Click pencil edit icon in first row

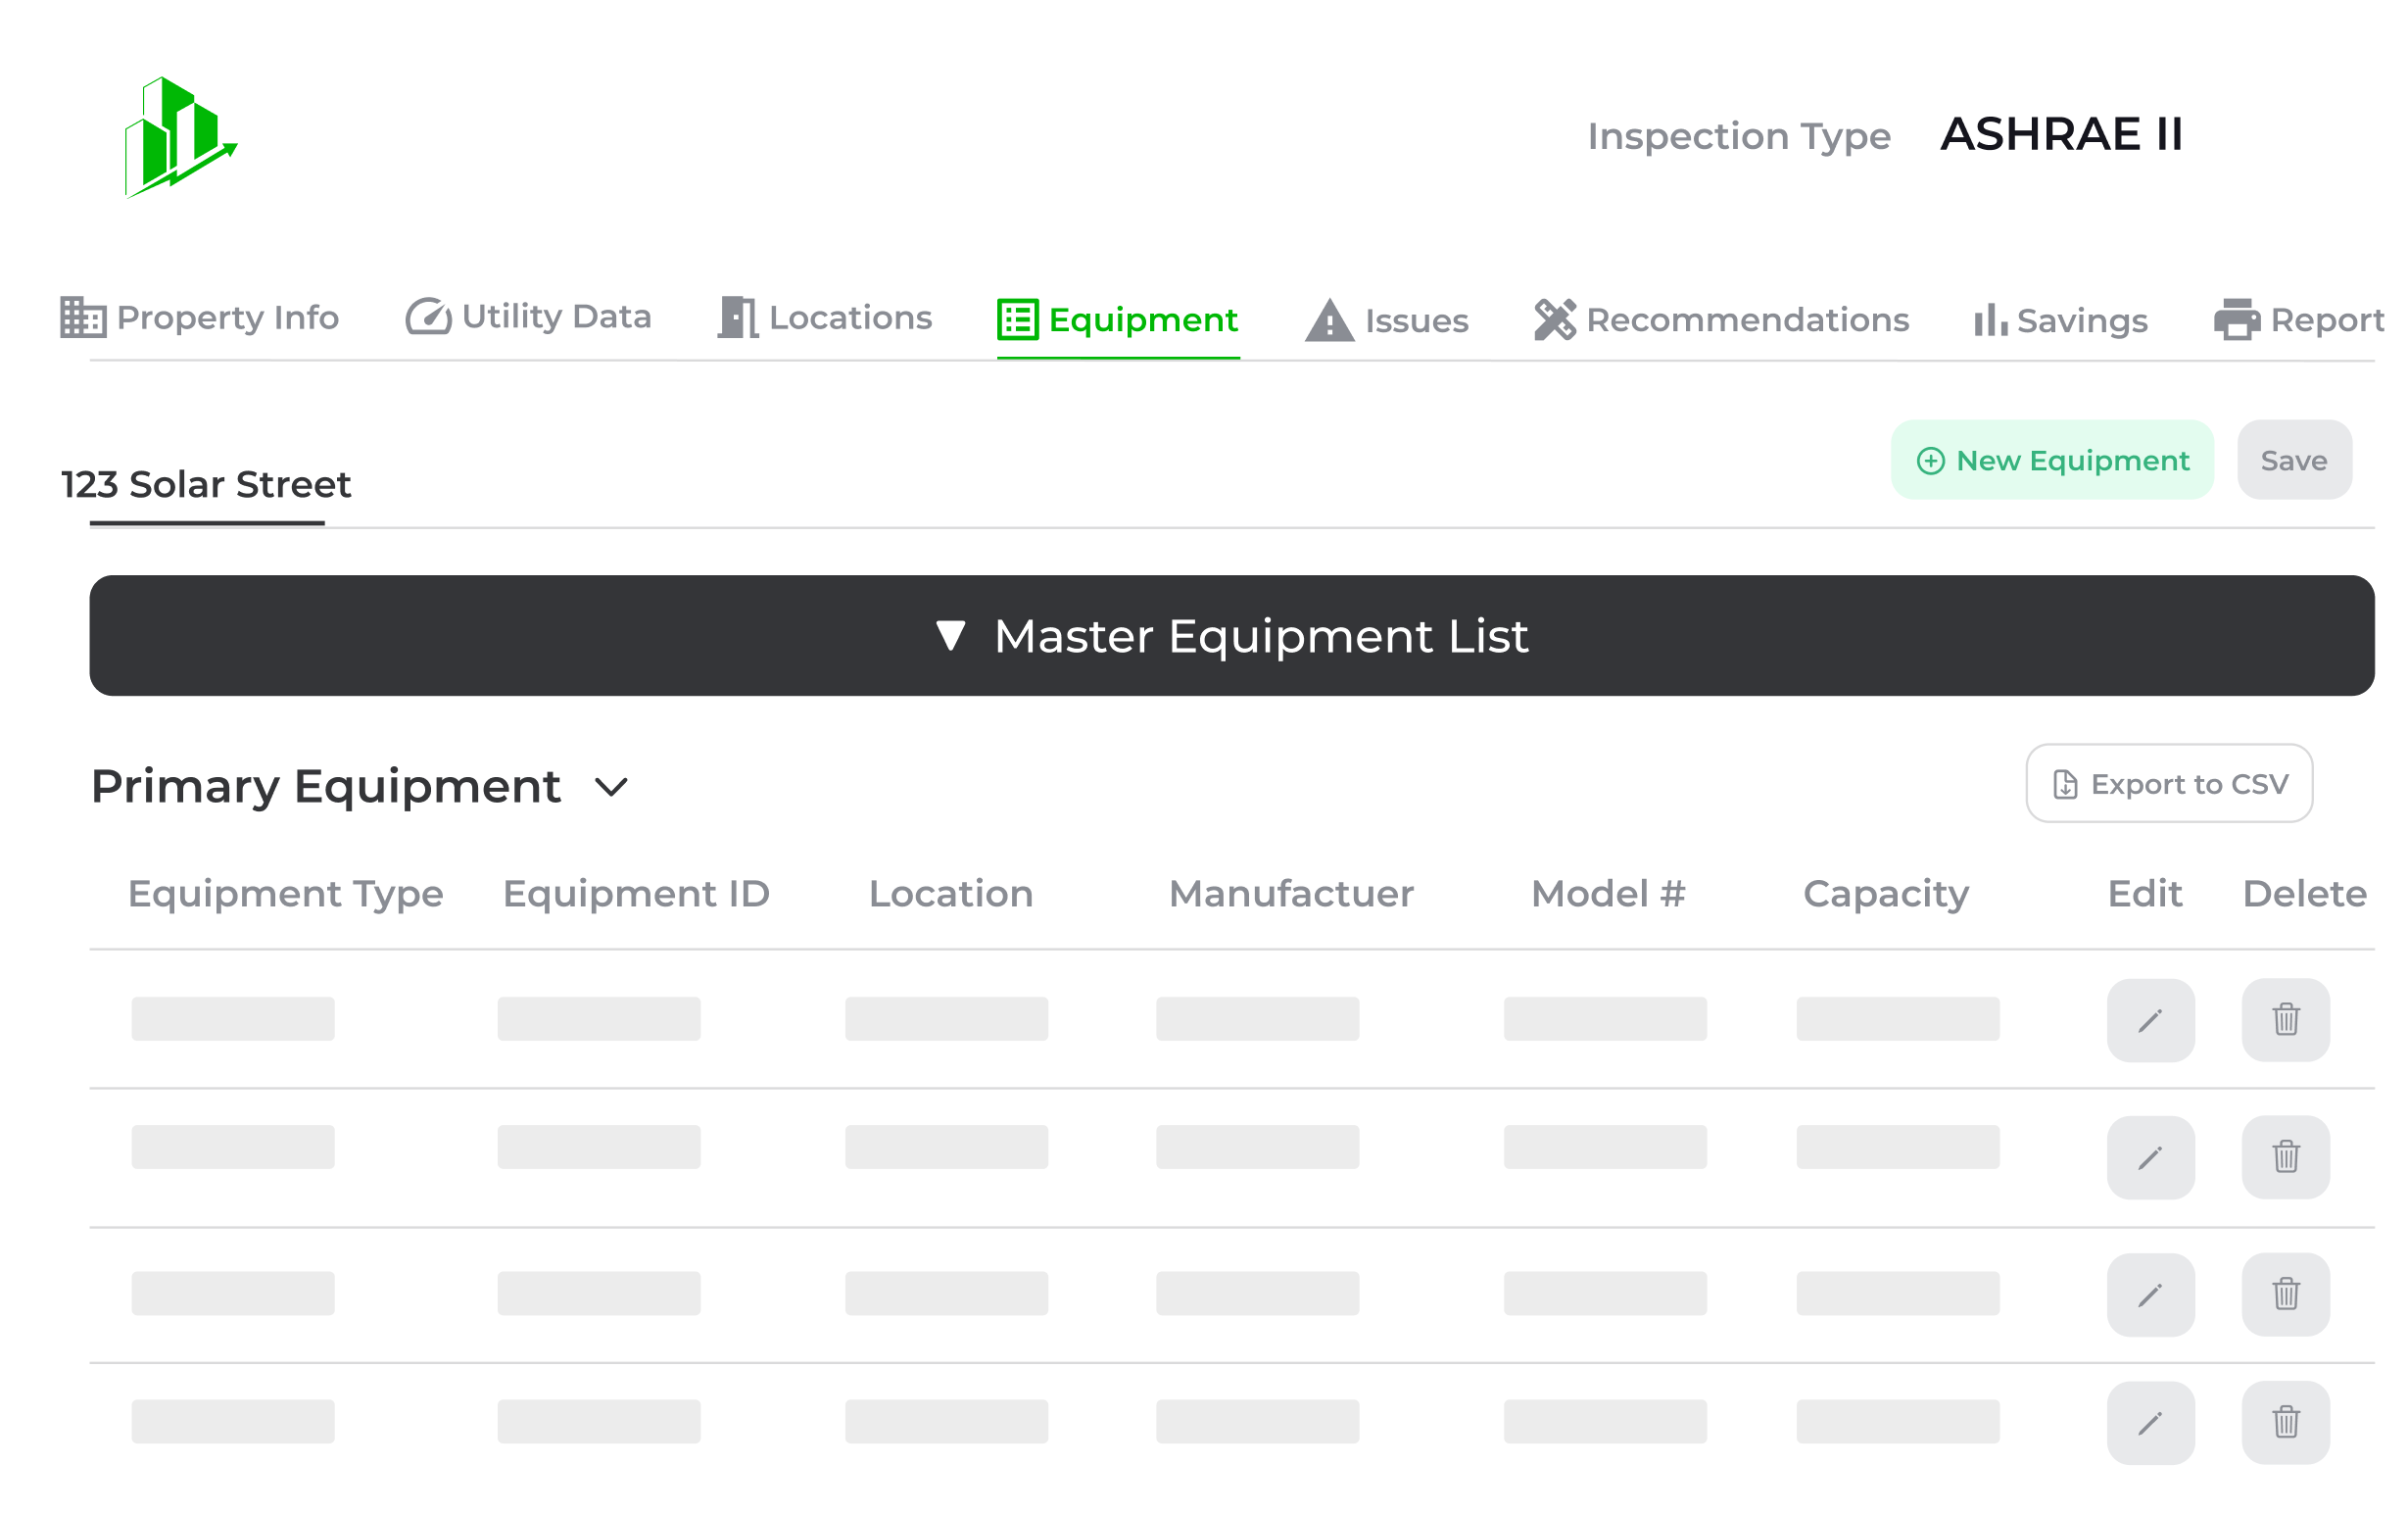click(x=2150, y=1020)
